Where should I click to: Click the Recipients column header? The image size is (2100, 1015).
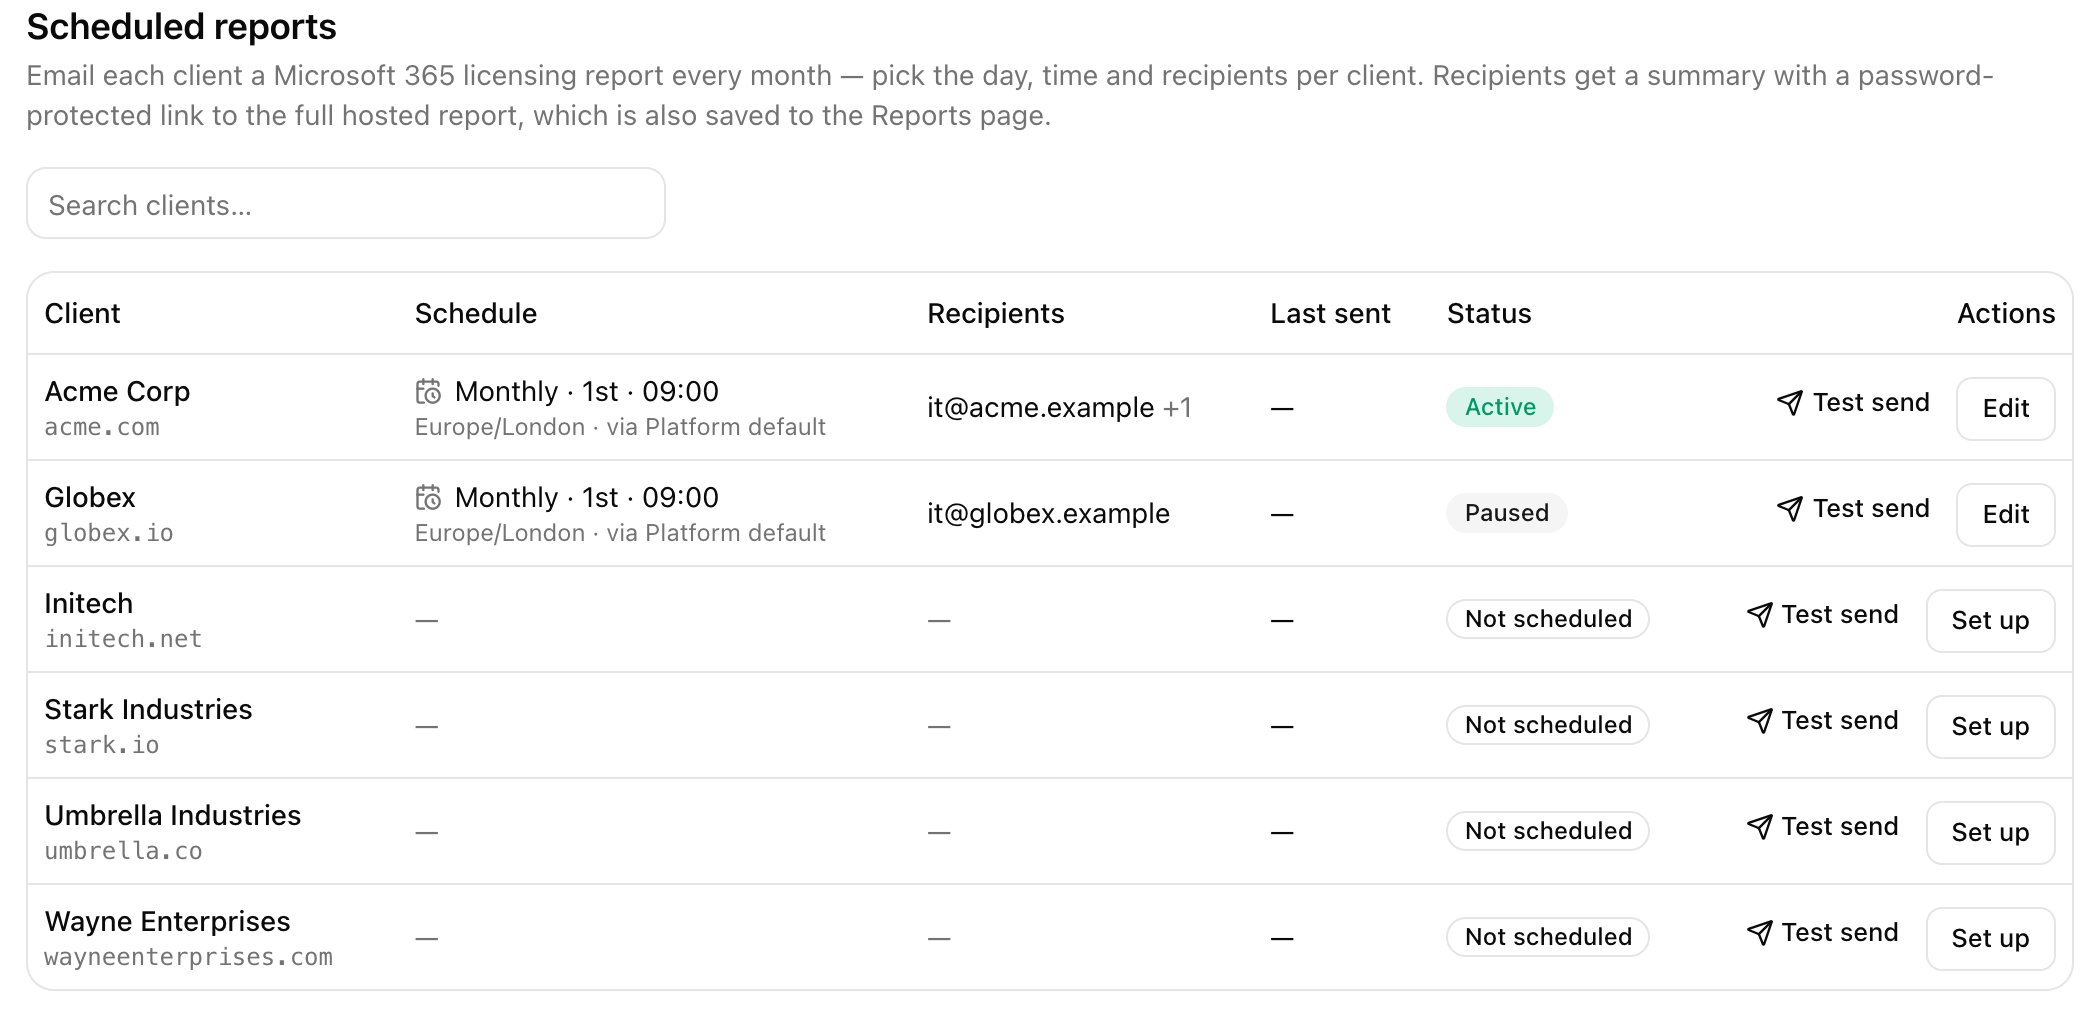(995, 313)
